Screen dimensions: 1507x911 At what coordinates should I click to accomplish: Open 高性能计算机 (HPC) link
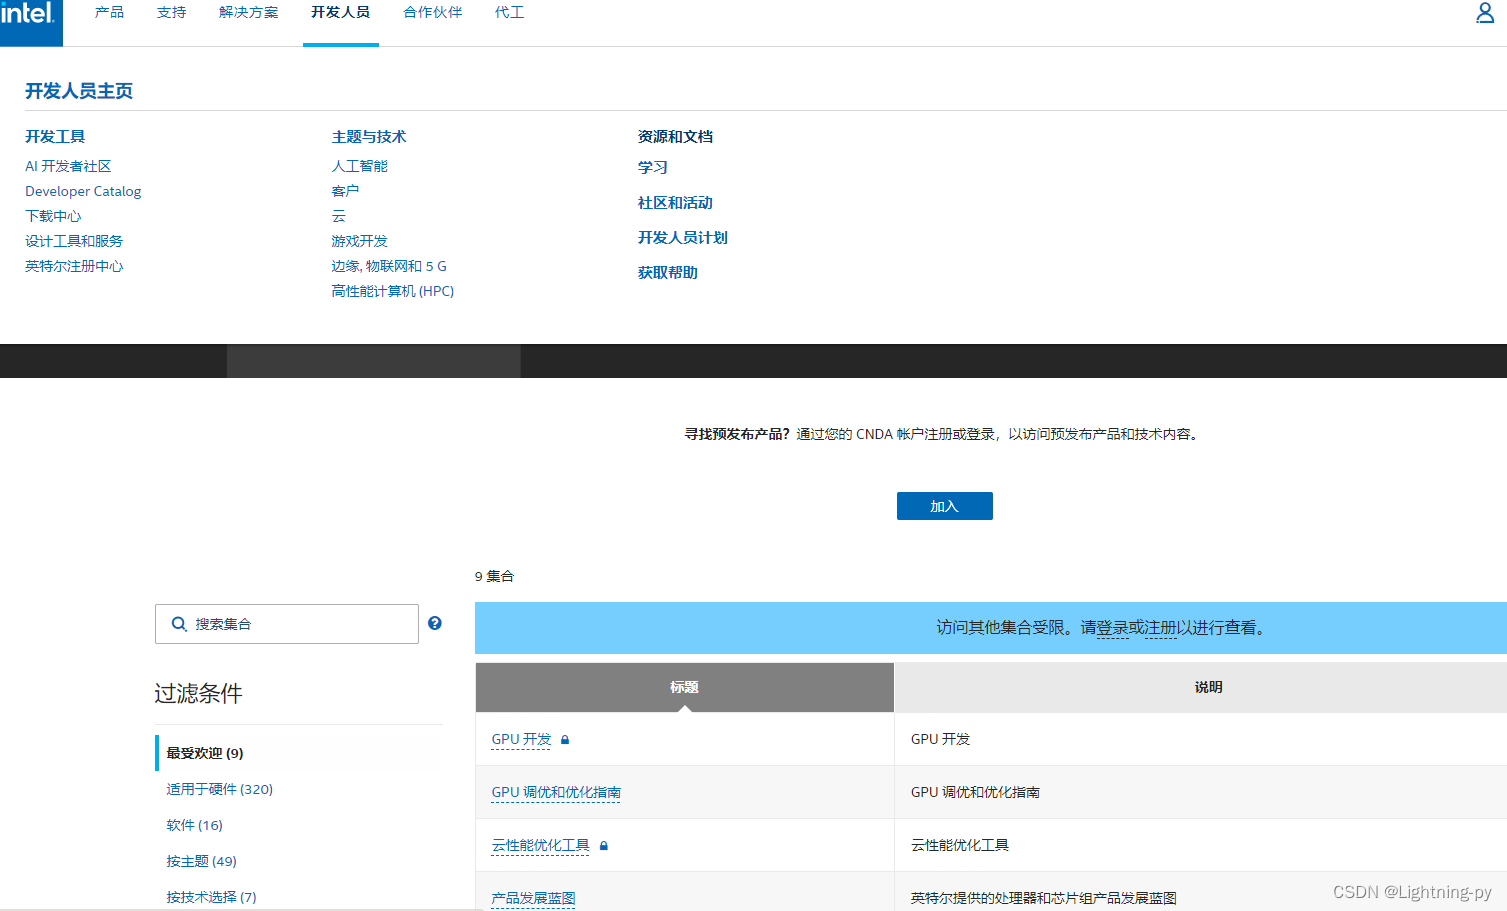[x=393, y=291]
